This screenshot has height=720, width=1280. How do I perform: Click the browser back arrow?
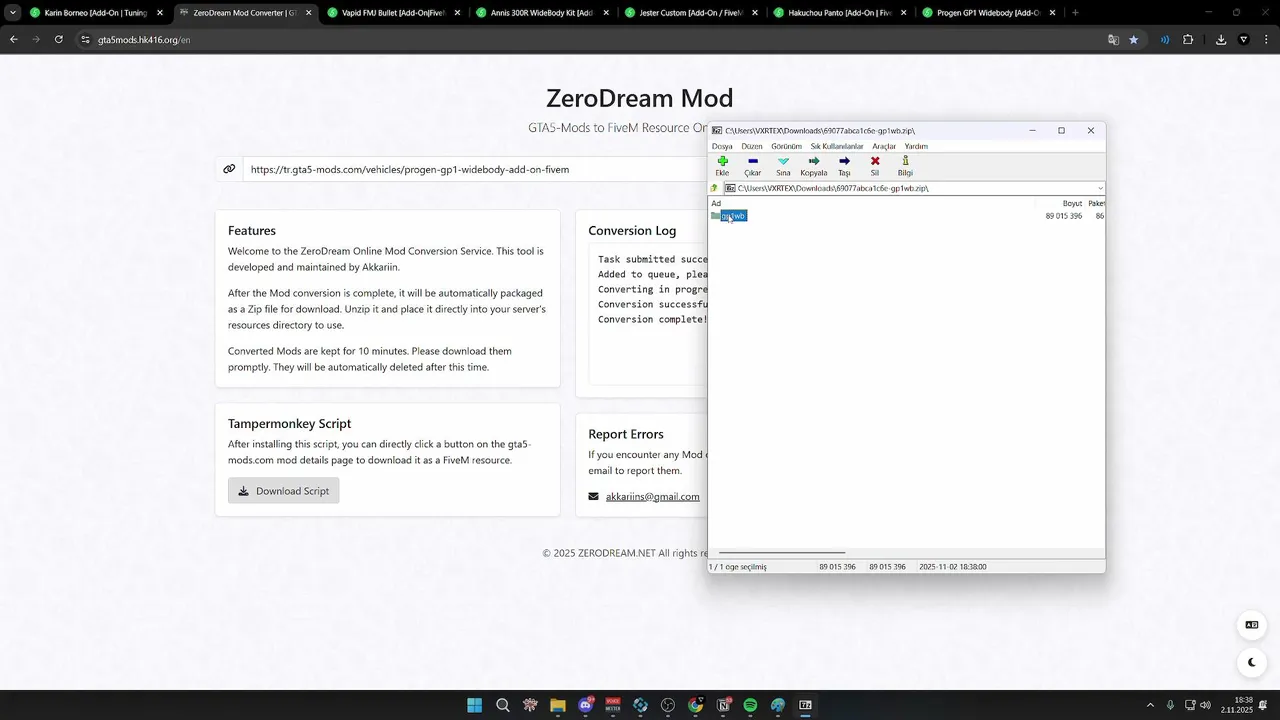click(13, 40)
